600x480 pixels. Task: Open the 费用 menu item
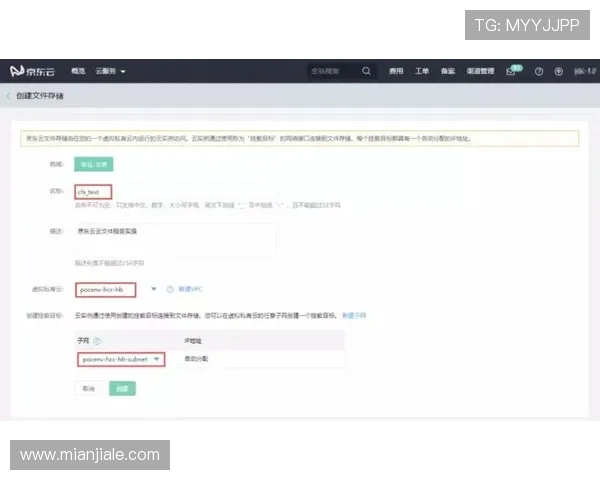[396, 71]
